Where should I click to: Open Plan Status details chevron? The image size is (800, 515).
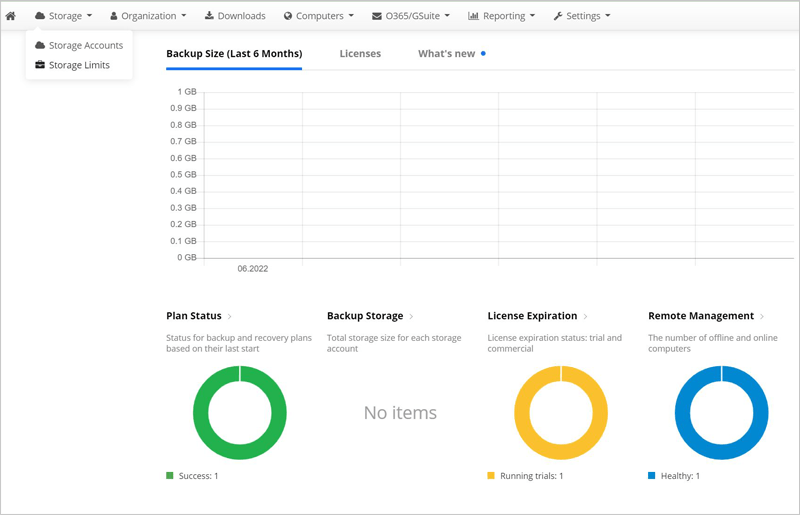[x=230, y=316]
